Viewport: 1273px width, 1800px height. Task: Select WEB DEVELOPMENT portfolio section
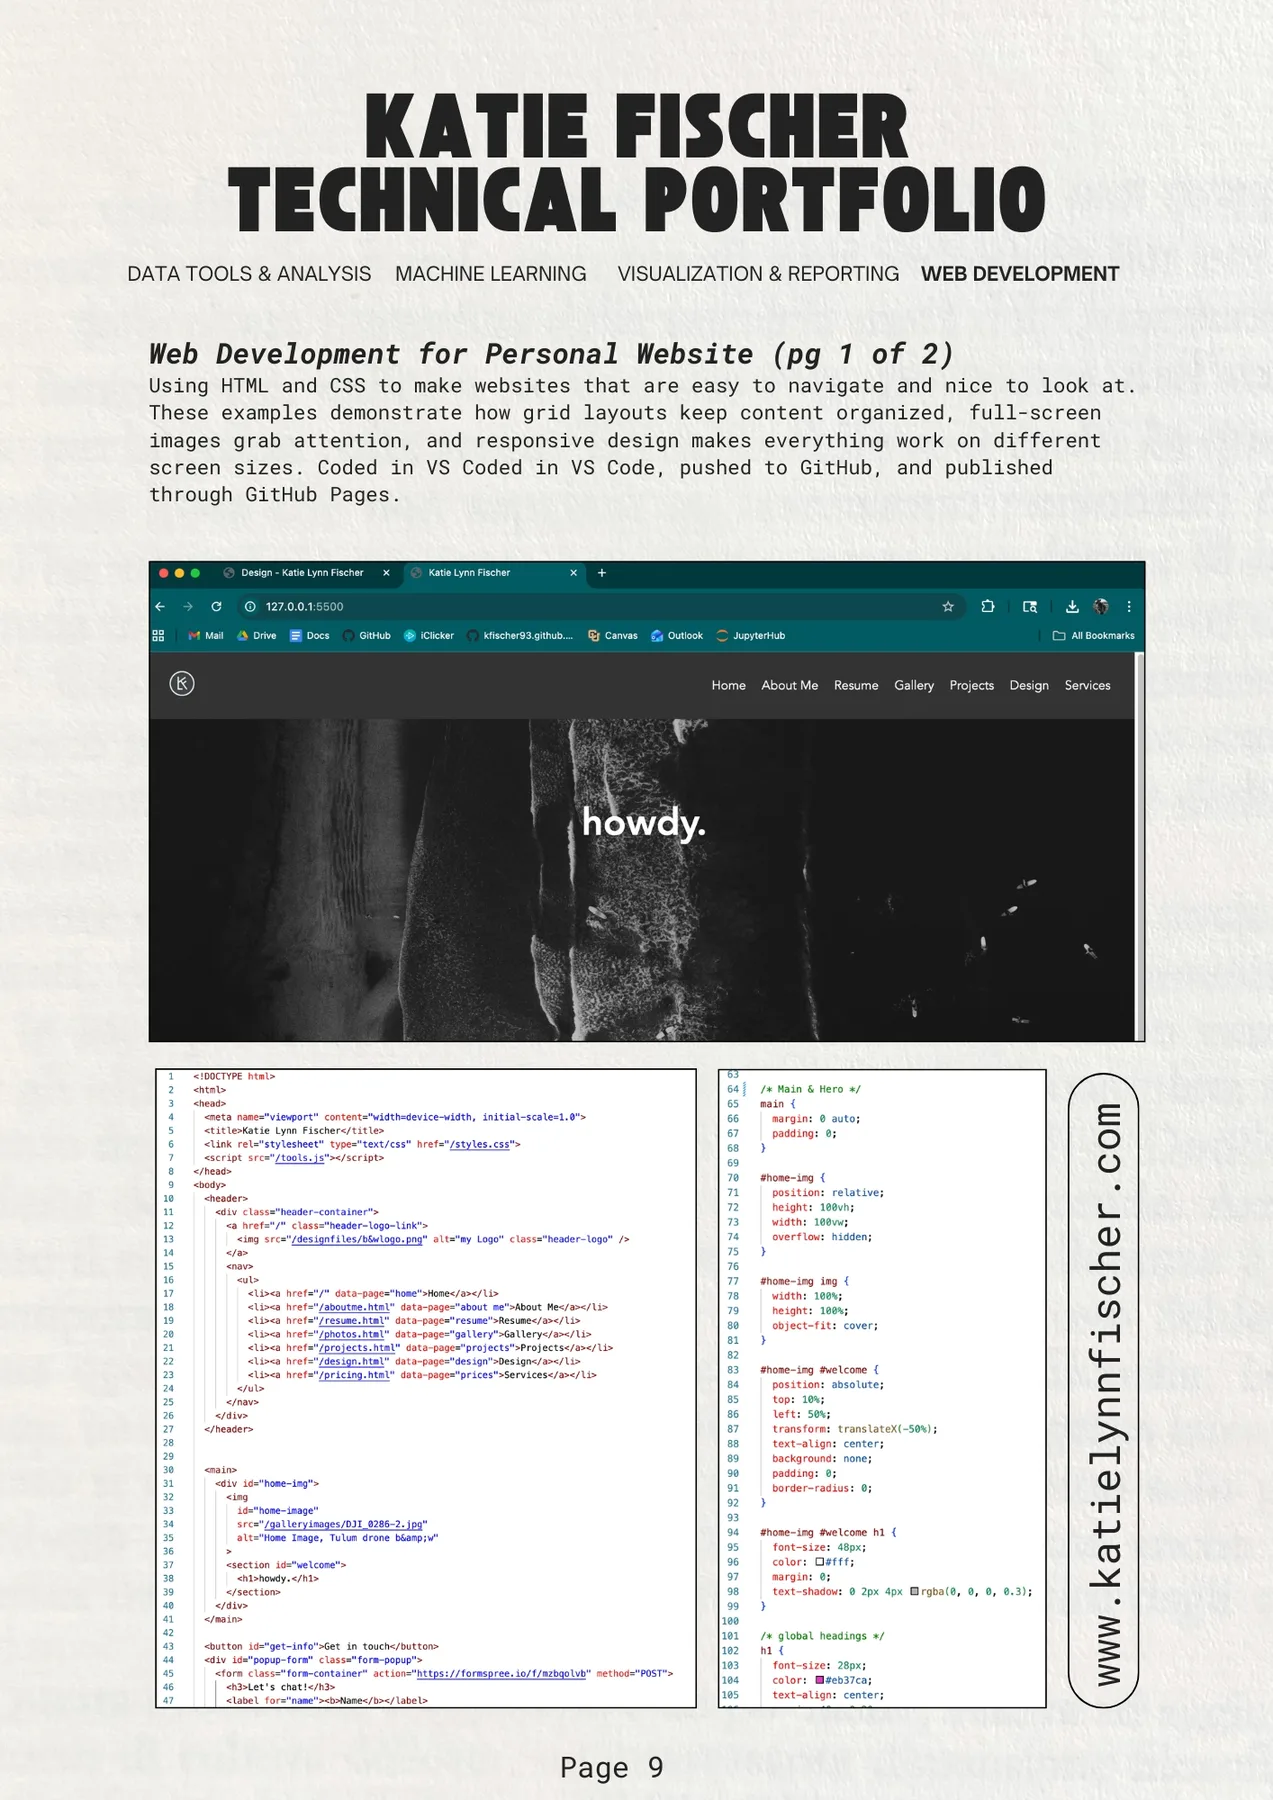[1020, 274]
